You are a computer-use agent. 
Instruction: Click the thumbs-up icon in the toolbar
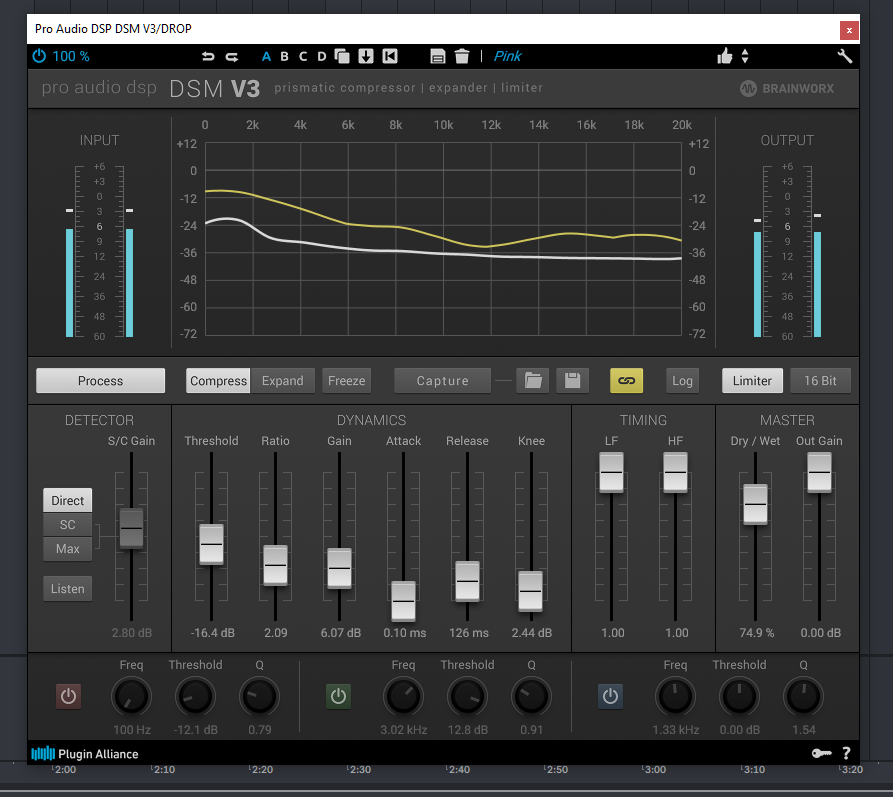tap(725, 57)
